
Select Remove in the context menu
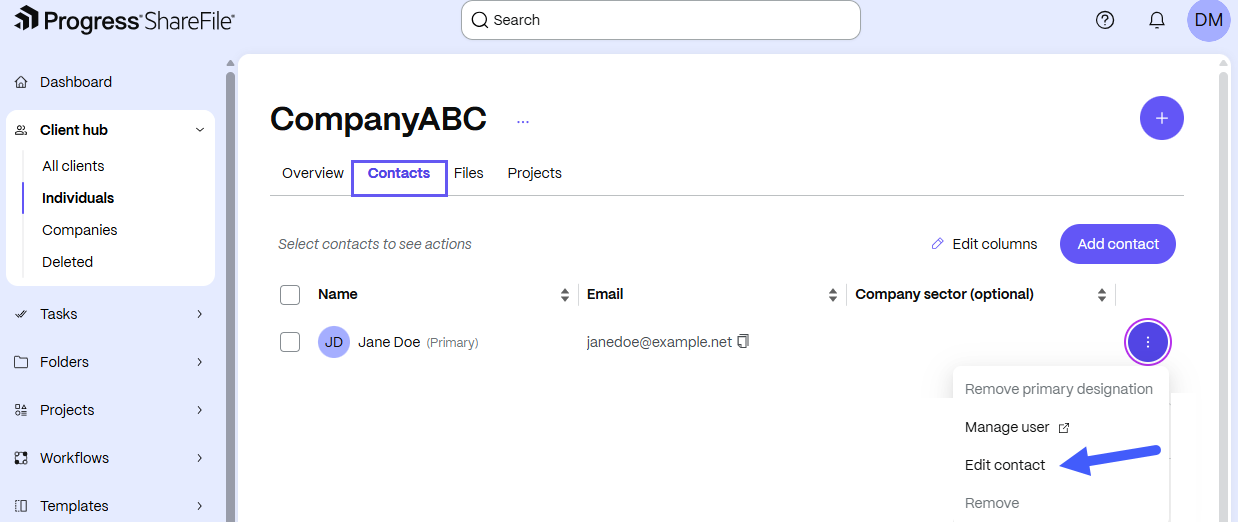(x=992, y=503)
